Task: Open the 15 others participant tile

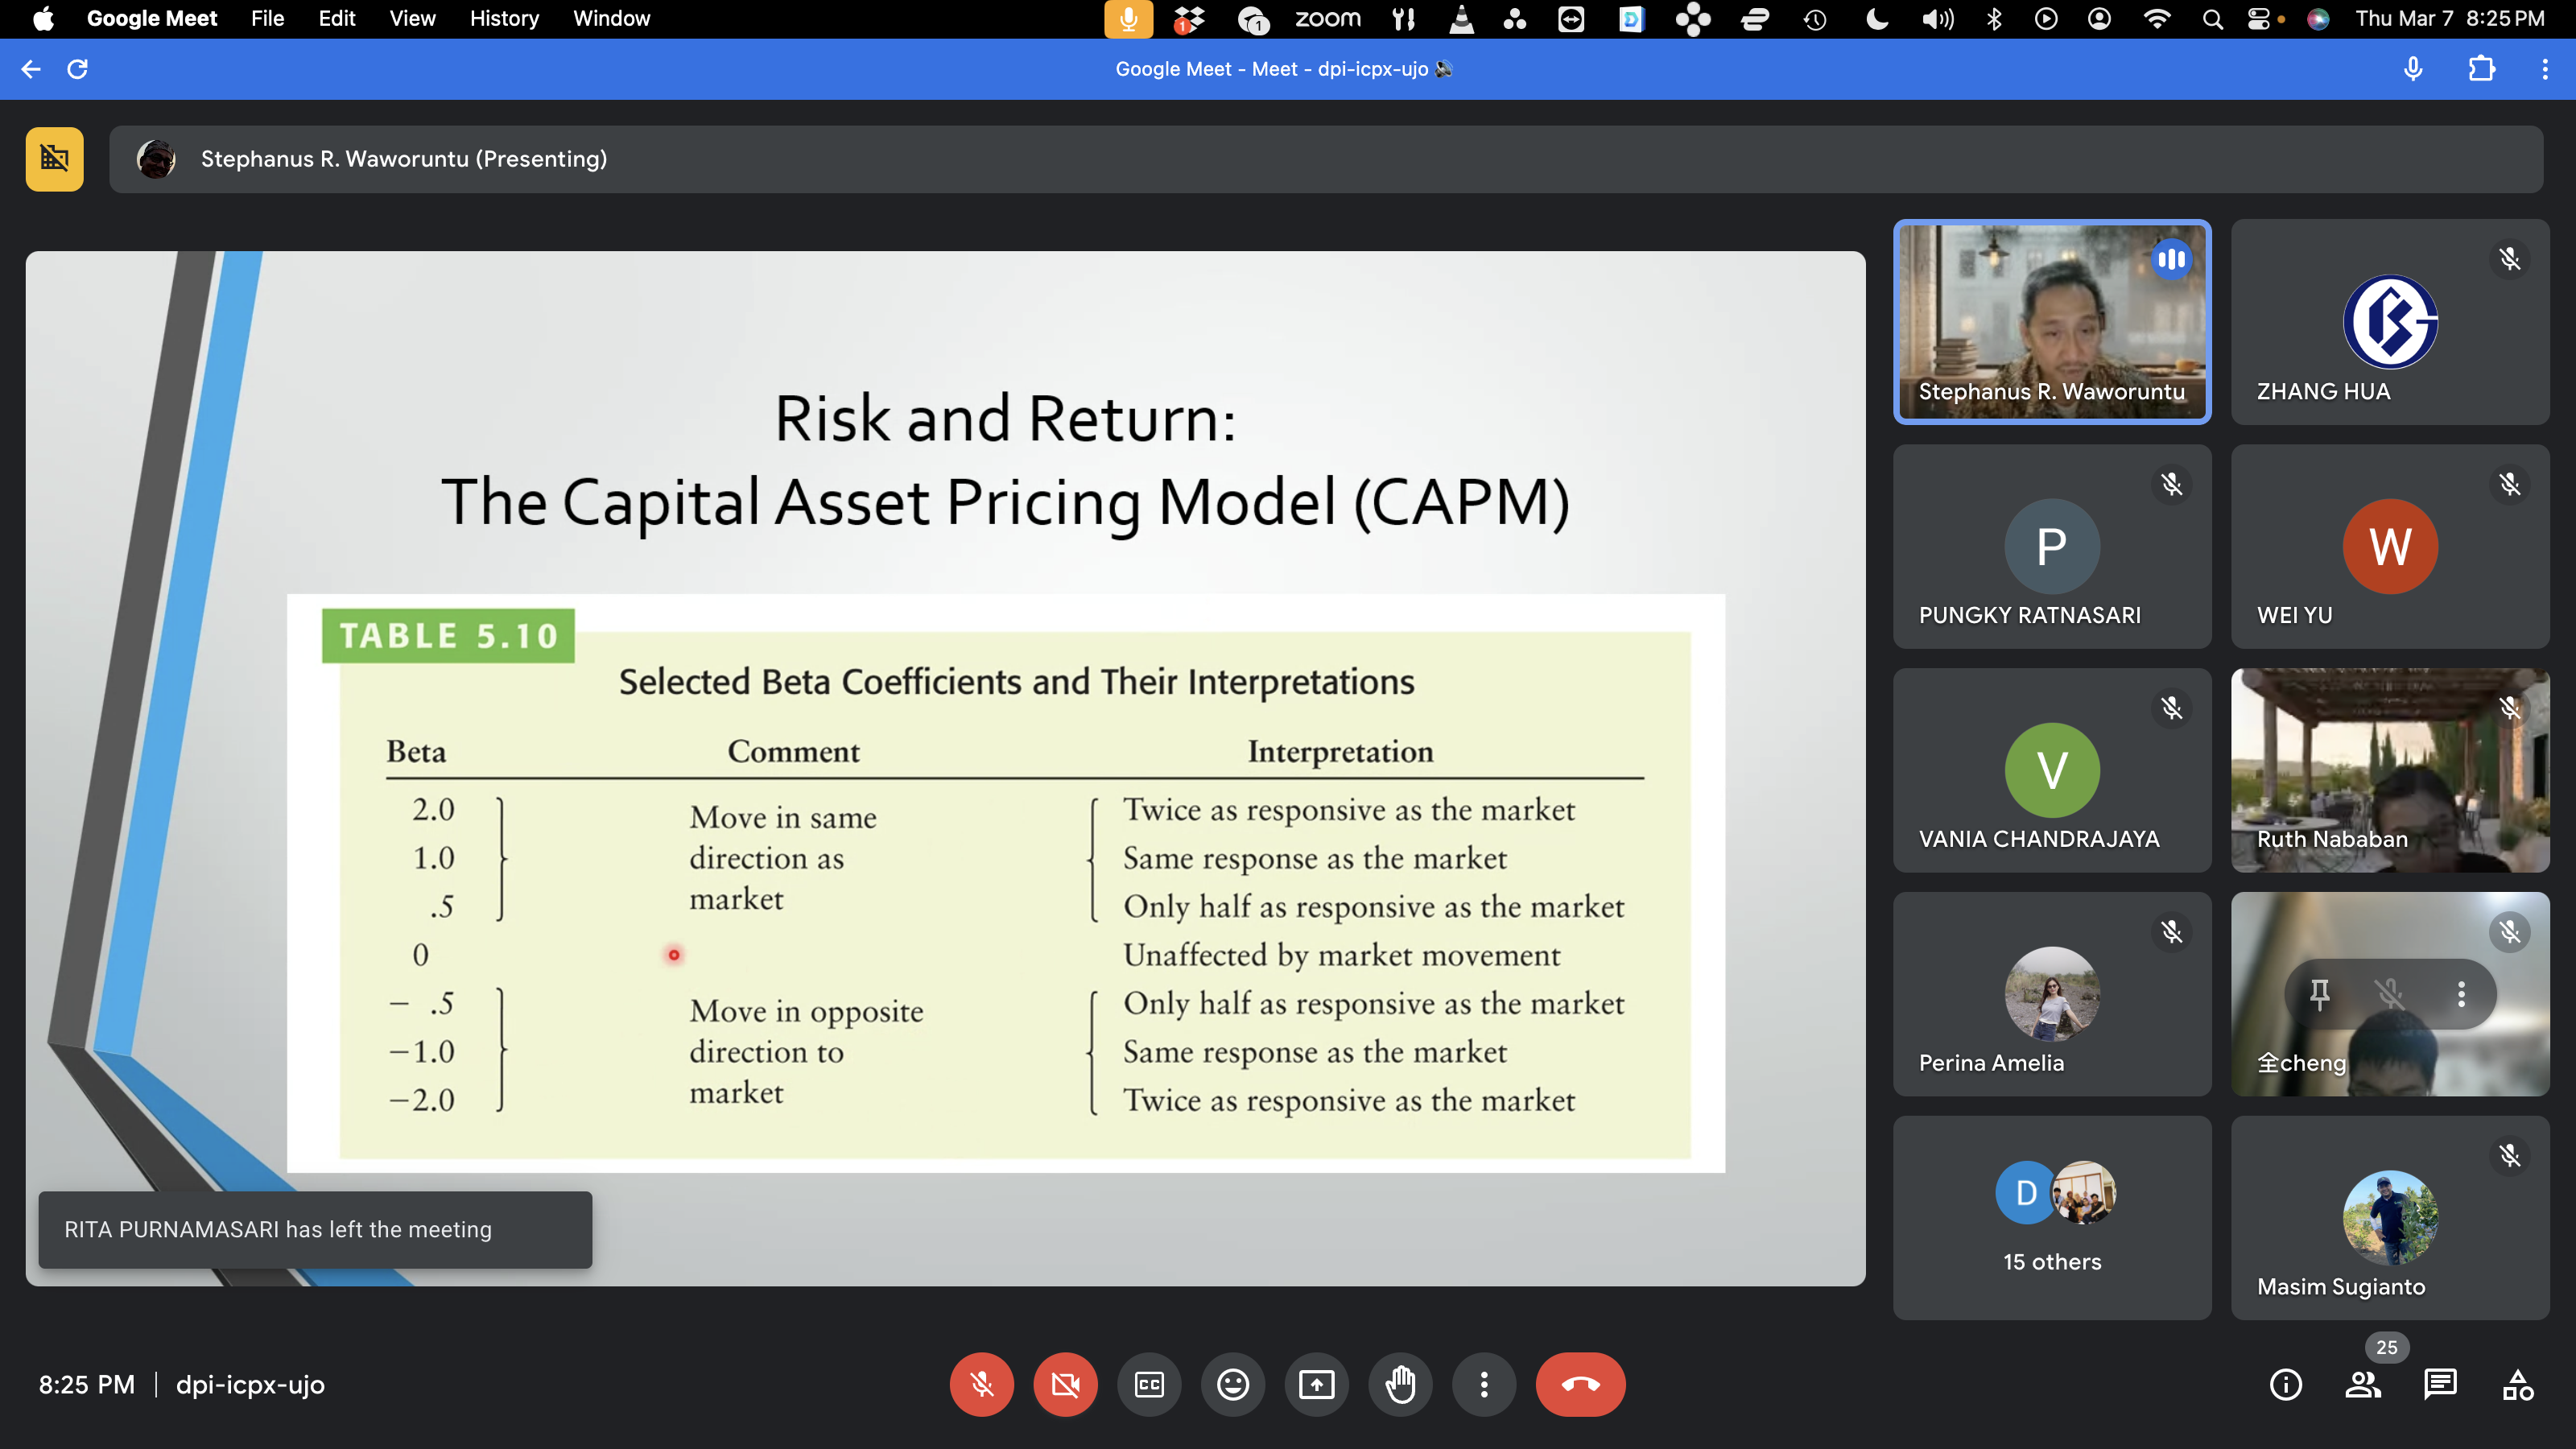Action: tap(2052, 1217)
